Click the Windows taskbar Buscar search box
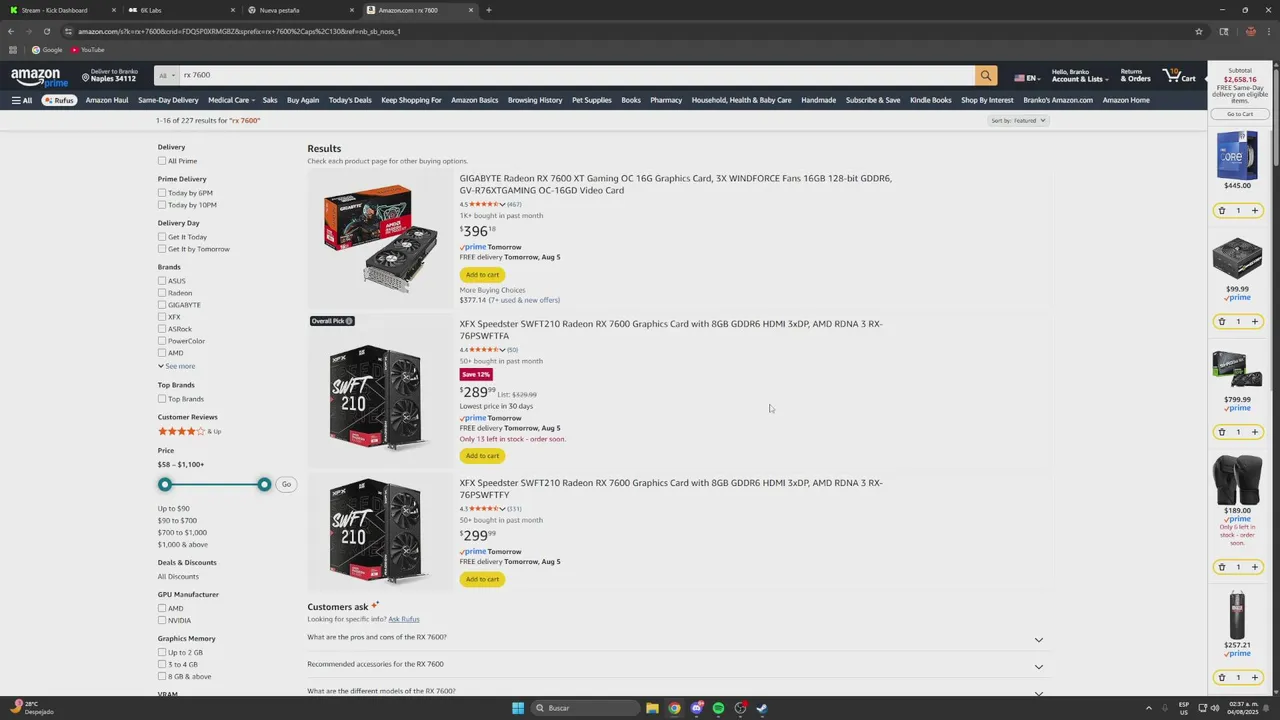 [585, 708]
